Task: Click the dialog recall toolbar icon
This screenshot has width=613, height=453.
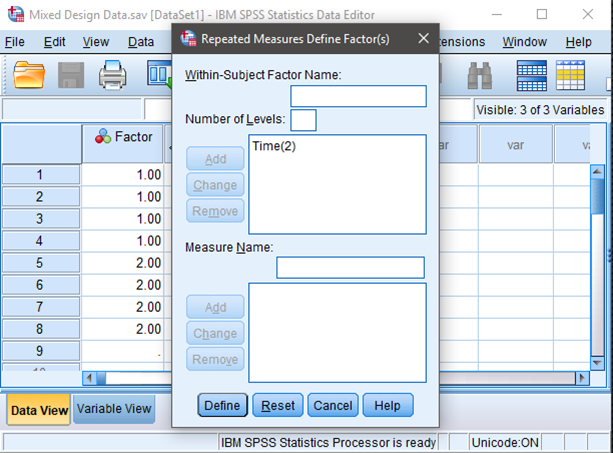Action: pos(159,74)
